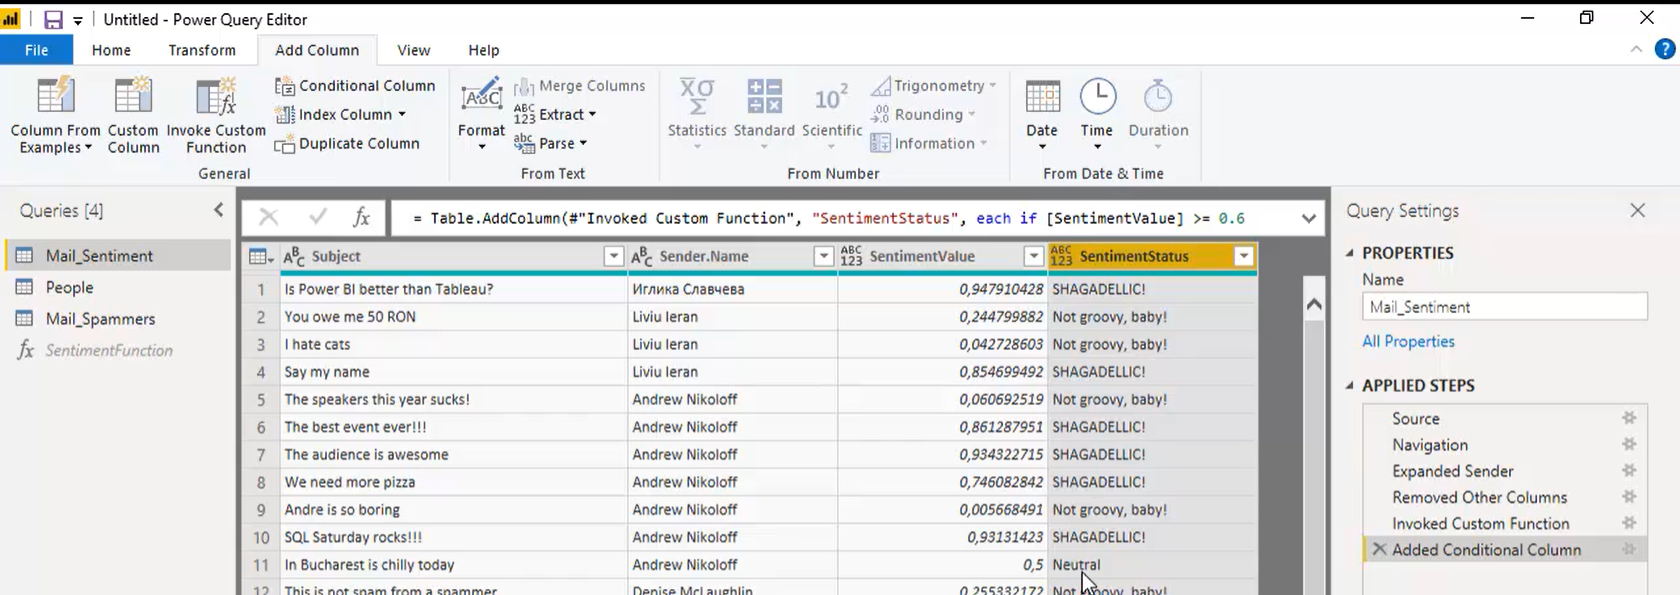Select the People query
This screenshot has height=595, width=1680.
pos(119,287)
